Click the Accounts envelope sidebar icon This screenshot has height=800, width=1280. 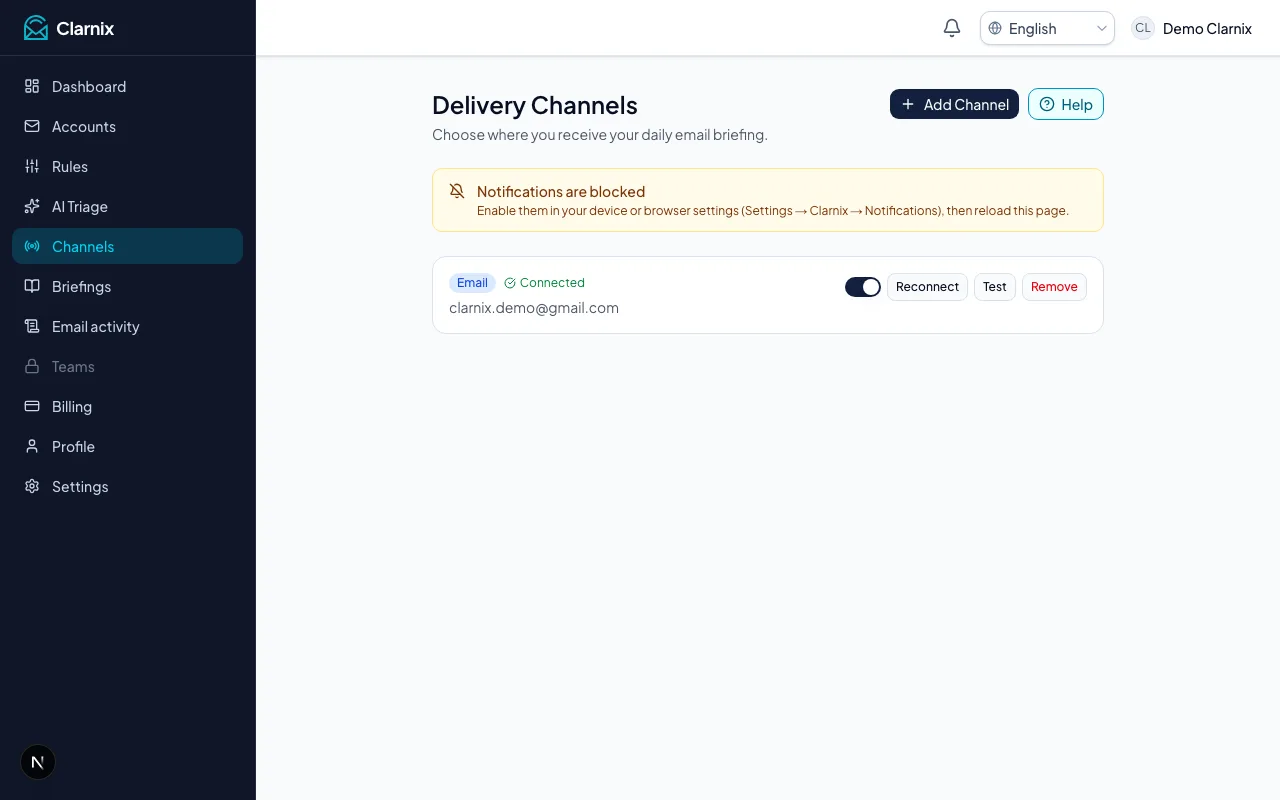tap(32, 126)
